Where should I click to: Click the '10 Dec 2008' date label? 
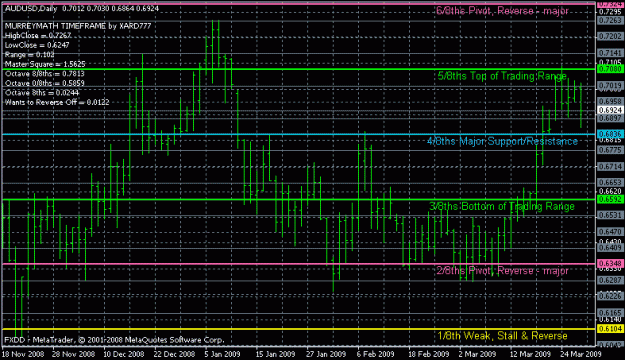(124, 354)
